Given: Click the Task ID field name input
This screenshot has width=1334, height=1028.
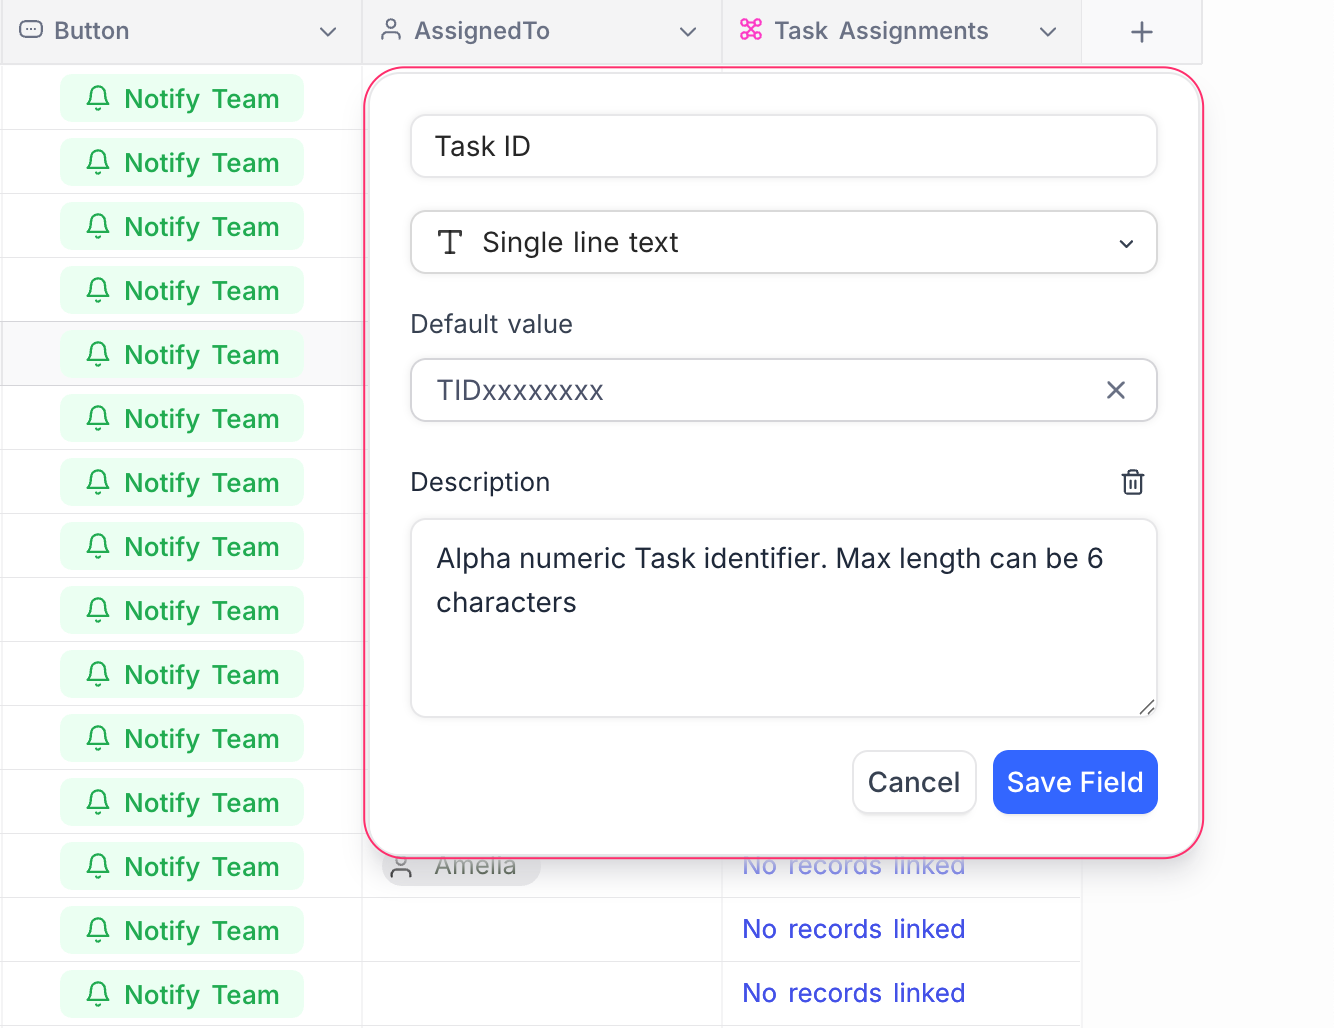Looking at the screenshot, I should point(783,146).
